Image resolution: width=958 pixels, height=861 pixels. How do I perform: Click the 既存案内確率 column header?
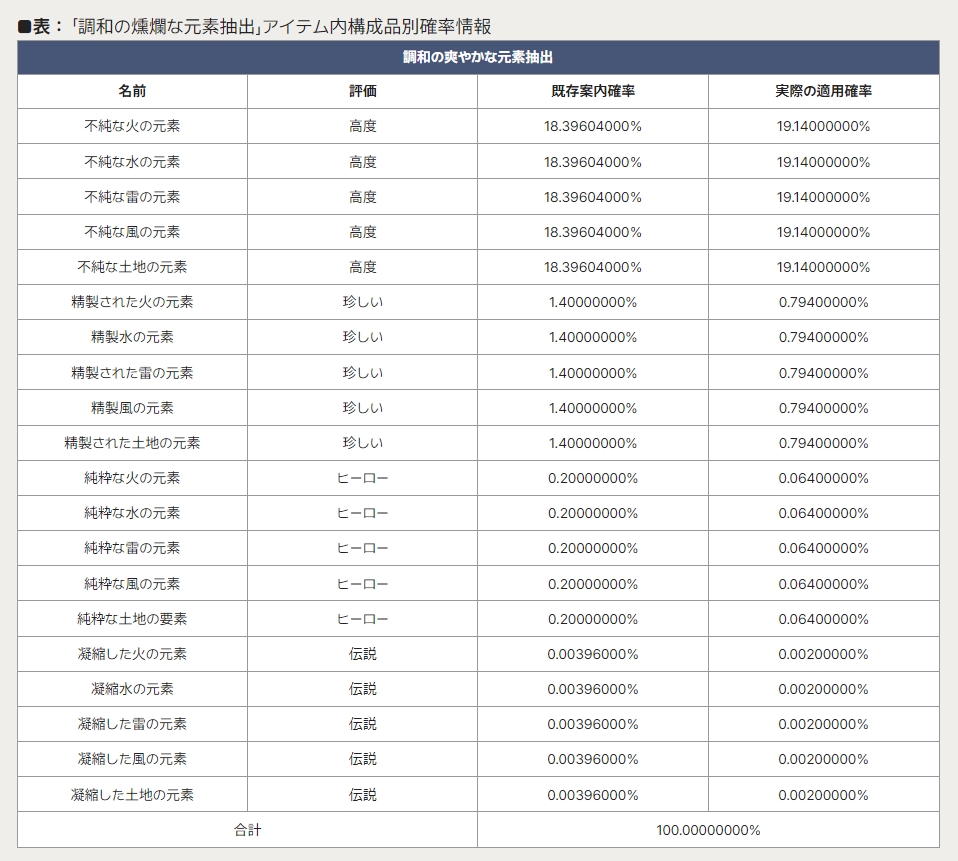(593, 92)
